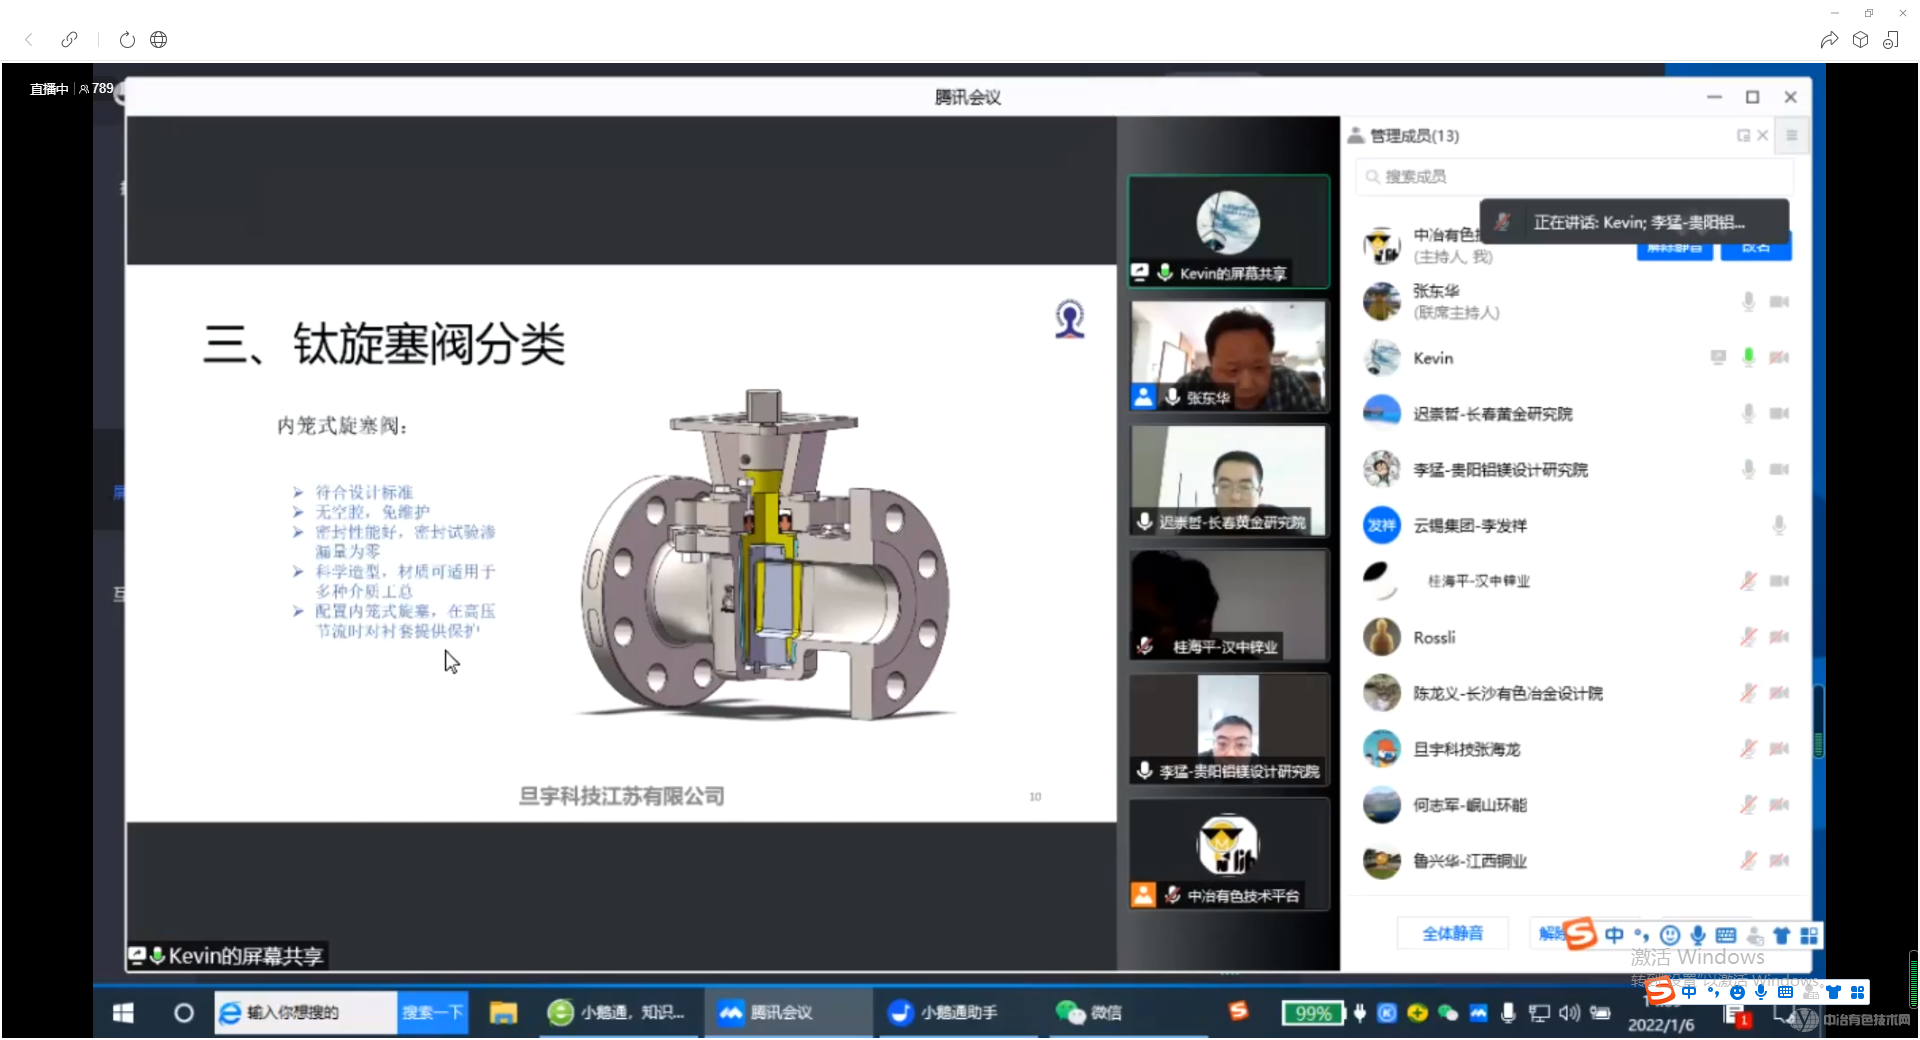This screenshot has height=1040, width=1920.
Task: Click the 99% battery indicator
Action: (x=1313, y=1013)
